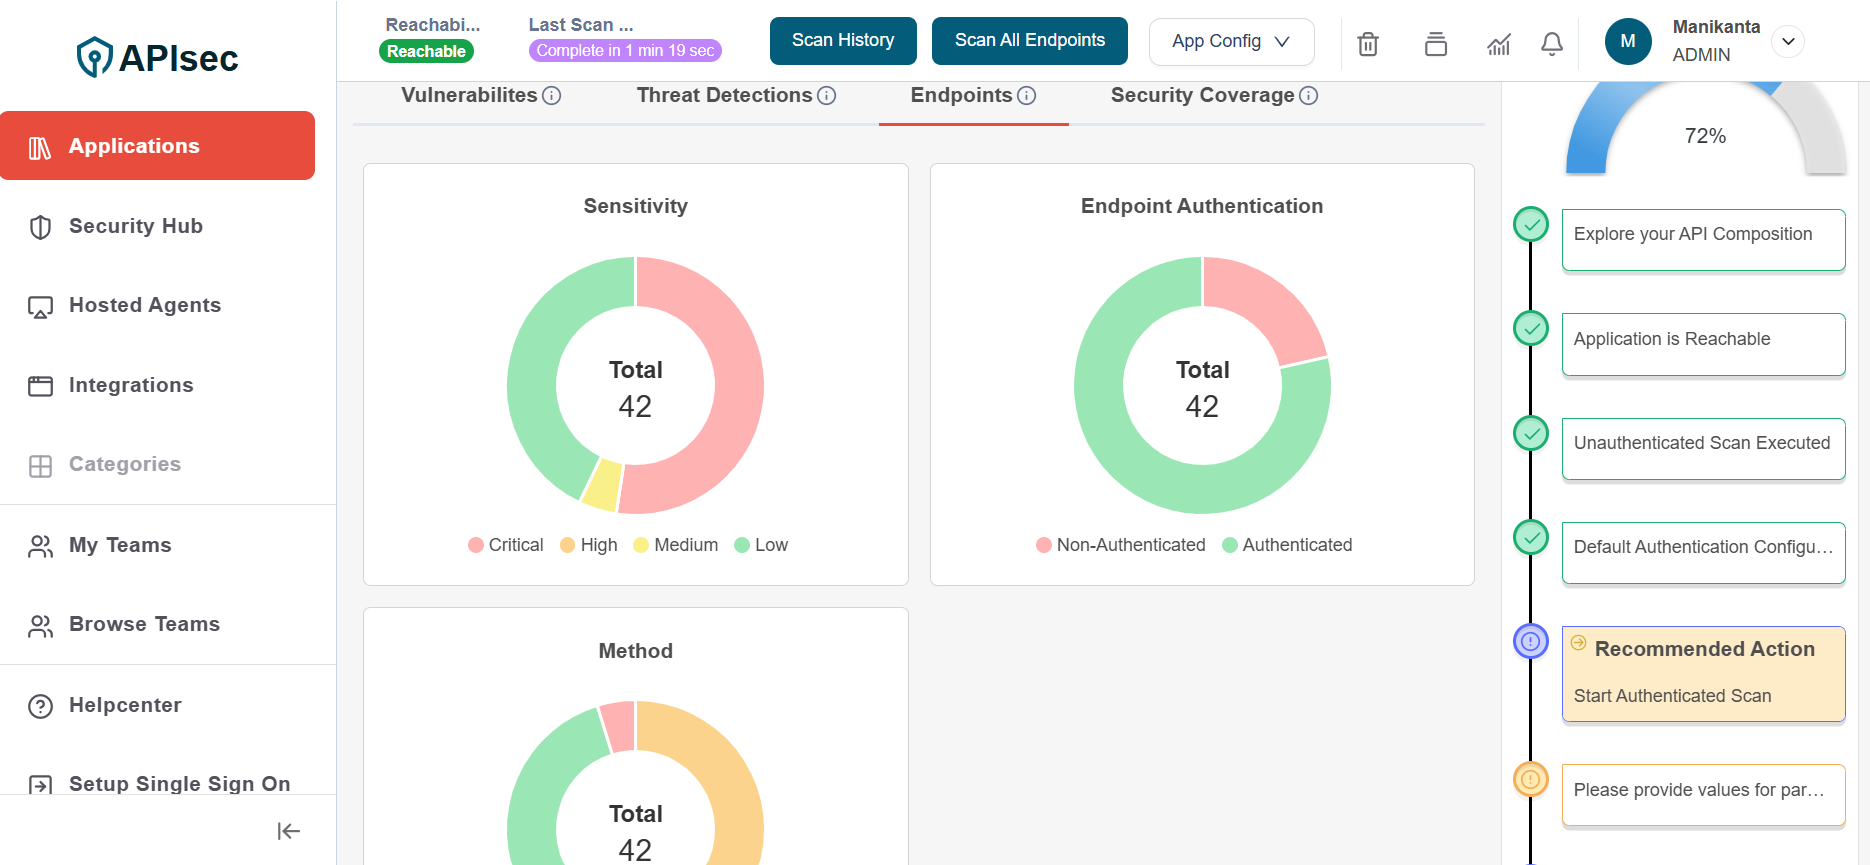The image size is (1870, 865).
Task: Open Security Hub from the sidebar
Action: click(136, 227)
